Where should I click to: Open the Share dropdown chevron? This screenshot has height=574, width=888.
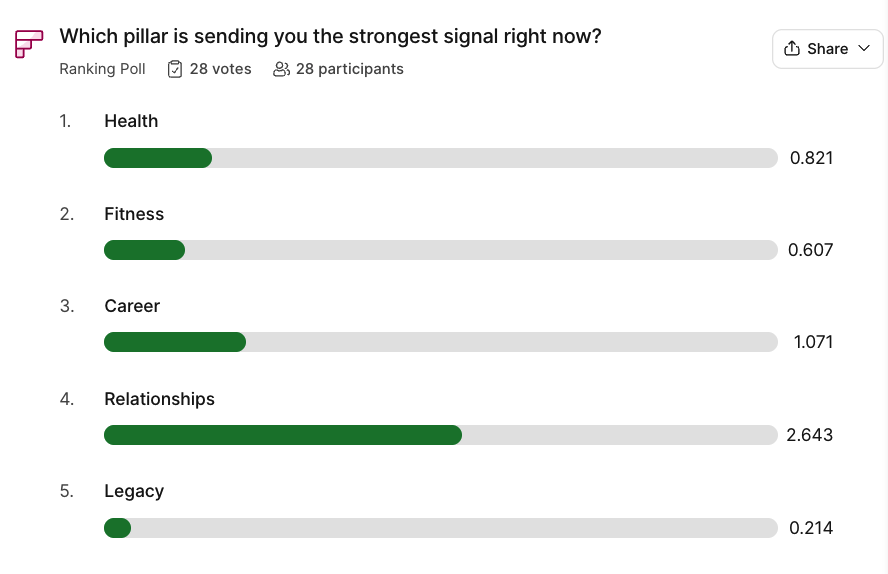pyautogui.click(x=864, y=49)
